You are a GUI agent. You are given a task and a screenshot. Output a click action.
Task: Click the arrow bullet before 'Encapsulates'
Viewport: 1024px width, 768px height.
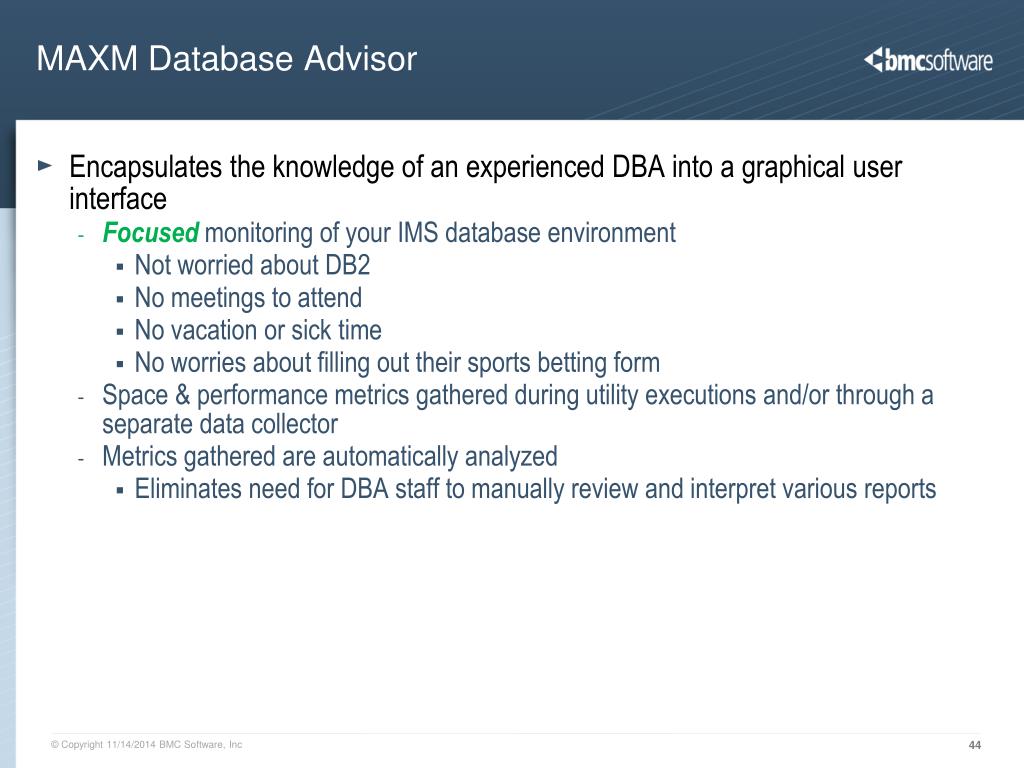tap(45, 166)
